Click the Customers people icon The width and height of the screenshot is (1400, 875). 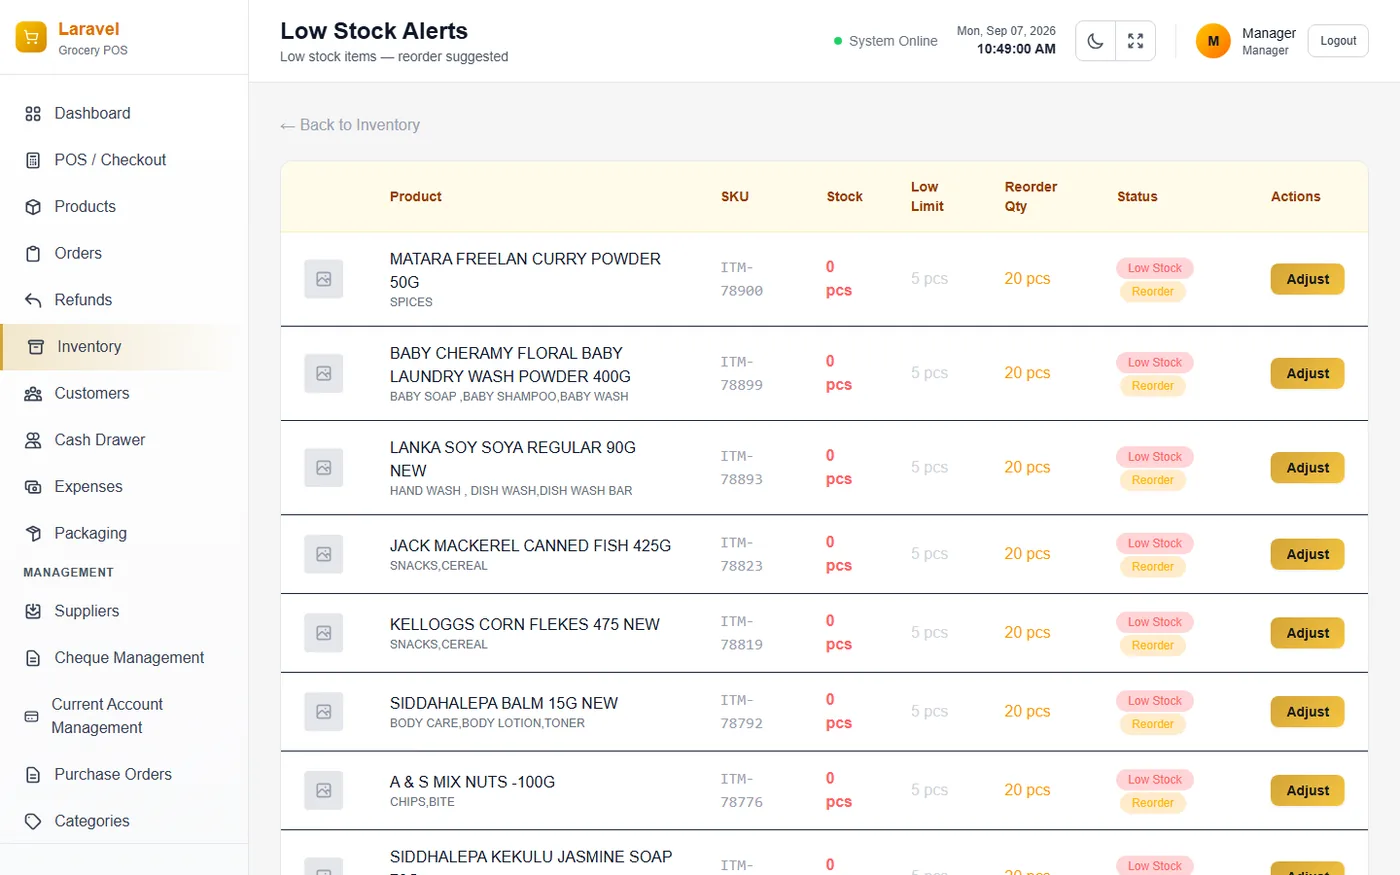[33, 394]
